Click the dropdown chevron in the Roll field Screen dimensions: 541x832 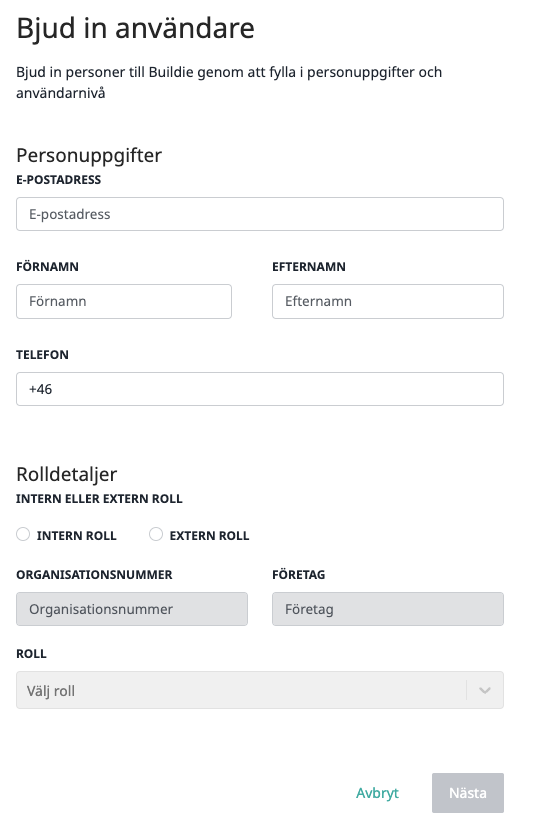pyautogui.click(x=484, y=690)
